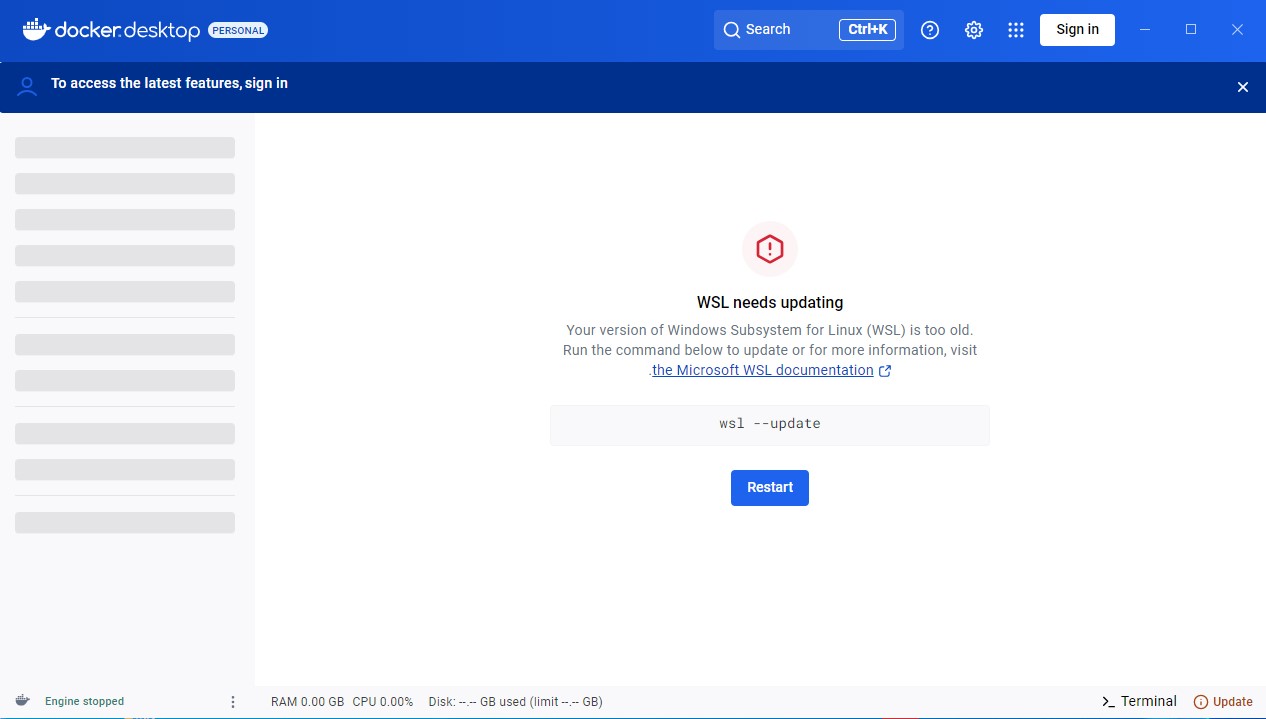Click the RAM 0.00 GB readout

click(307, 702)
